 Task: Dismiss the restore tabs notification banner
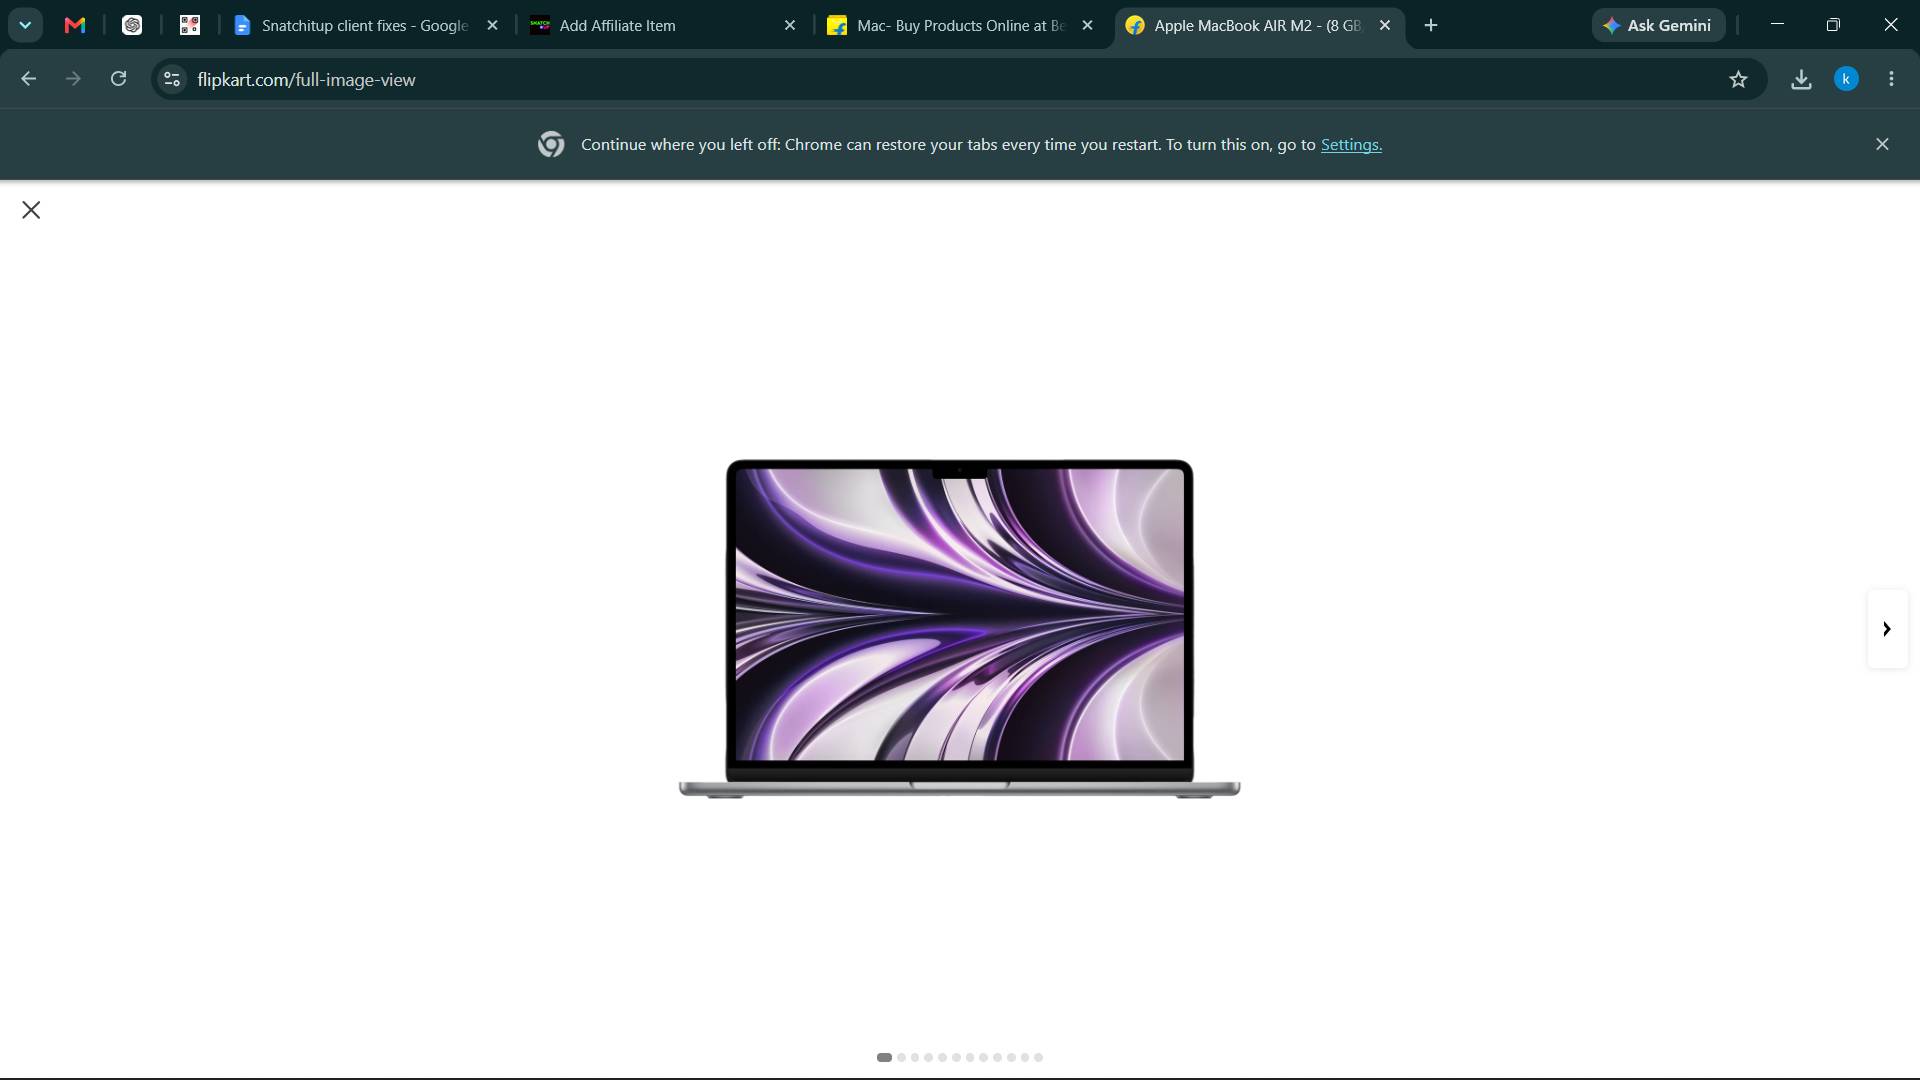pos(1882,145)
